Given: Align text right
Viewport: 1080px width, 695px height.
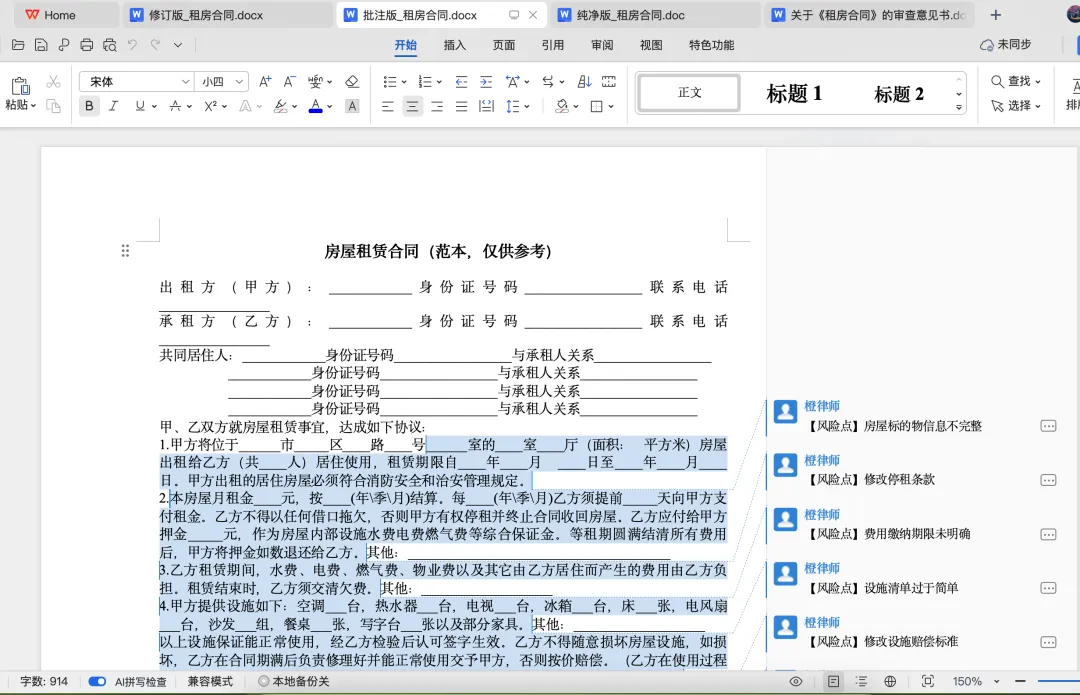Looking at the screenshot, I should point(437,106).
